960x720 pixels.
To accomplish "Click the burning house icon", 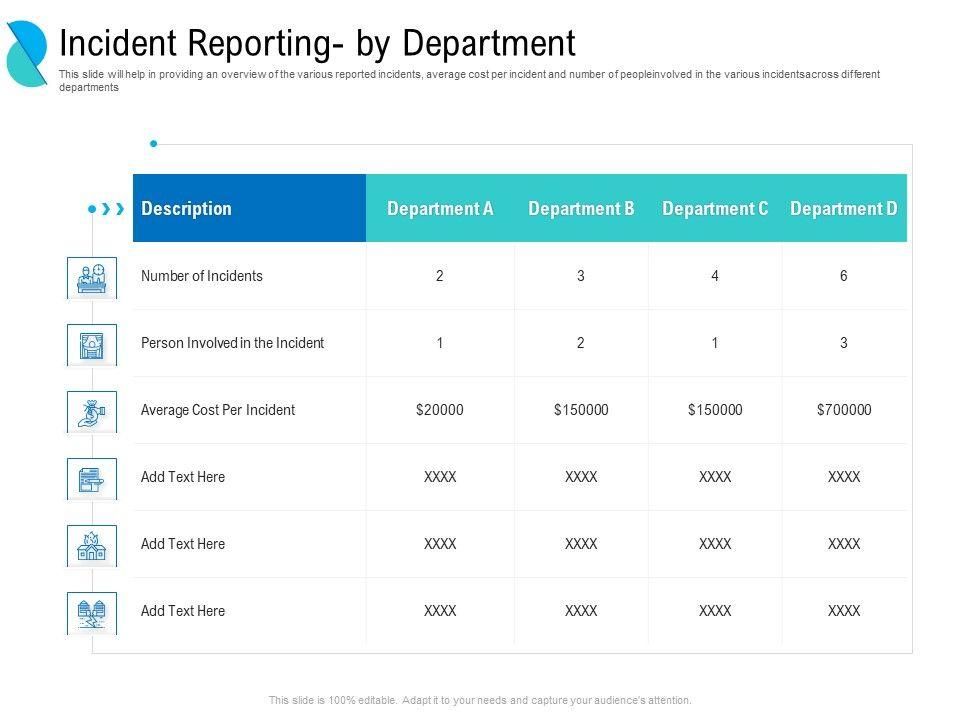I will click(92, 544).
